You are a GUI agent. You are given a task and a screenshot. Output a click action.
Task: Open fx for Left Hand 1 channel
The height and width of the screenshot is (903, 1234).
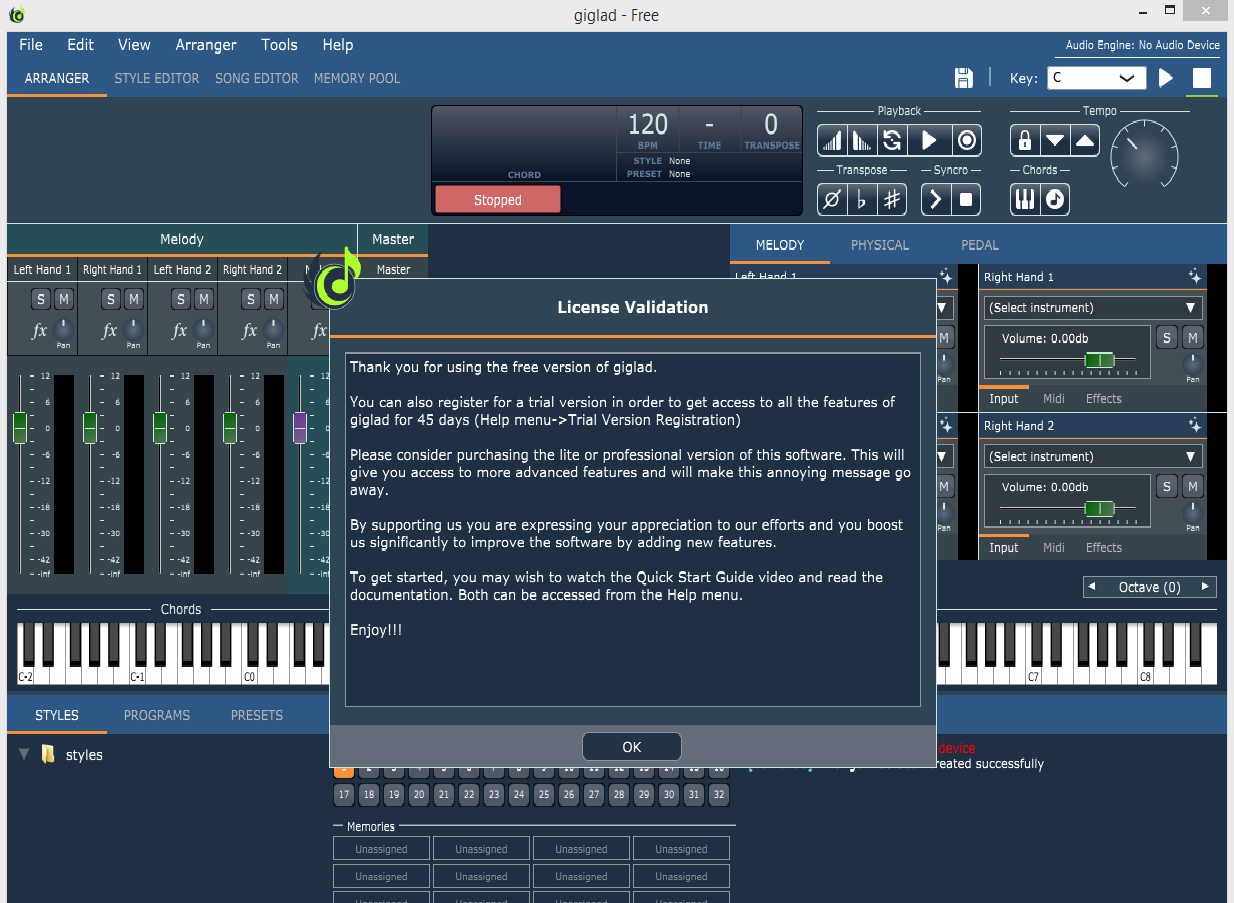40,330
